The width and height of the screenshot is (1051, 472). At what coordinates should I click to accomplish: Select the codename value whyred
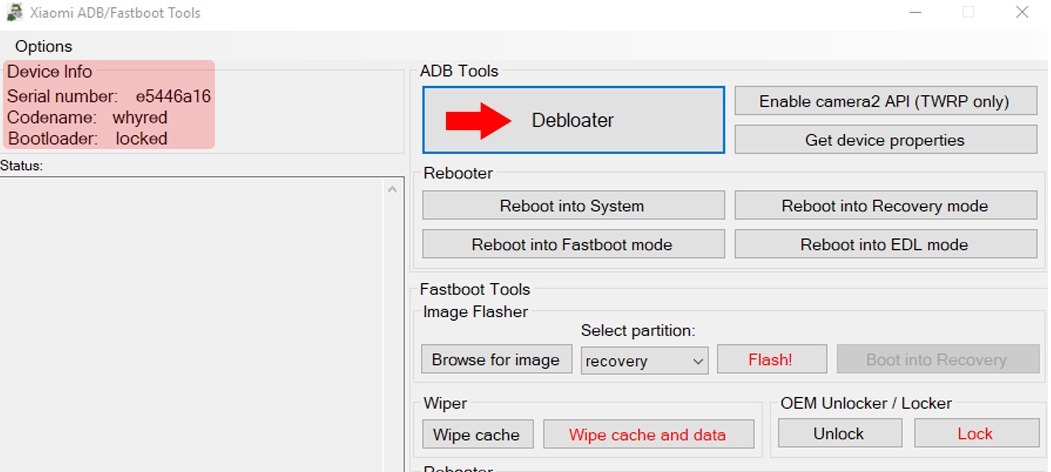[x=139, y=118]
